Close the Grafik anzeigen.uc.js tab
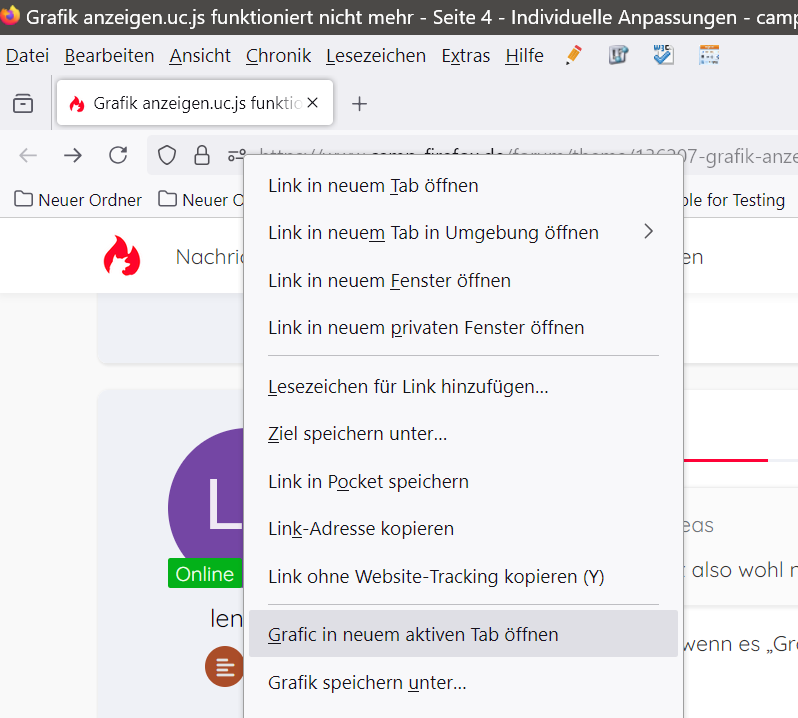This screenshot has width=798, height=718. pos(313,103)
